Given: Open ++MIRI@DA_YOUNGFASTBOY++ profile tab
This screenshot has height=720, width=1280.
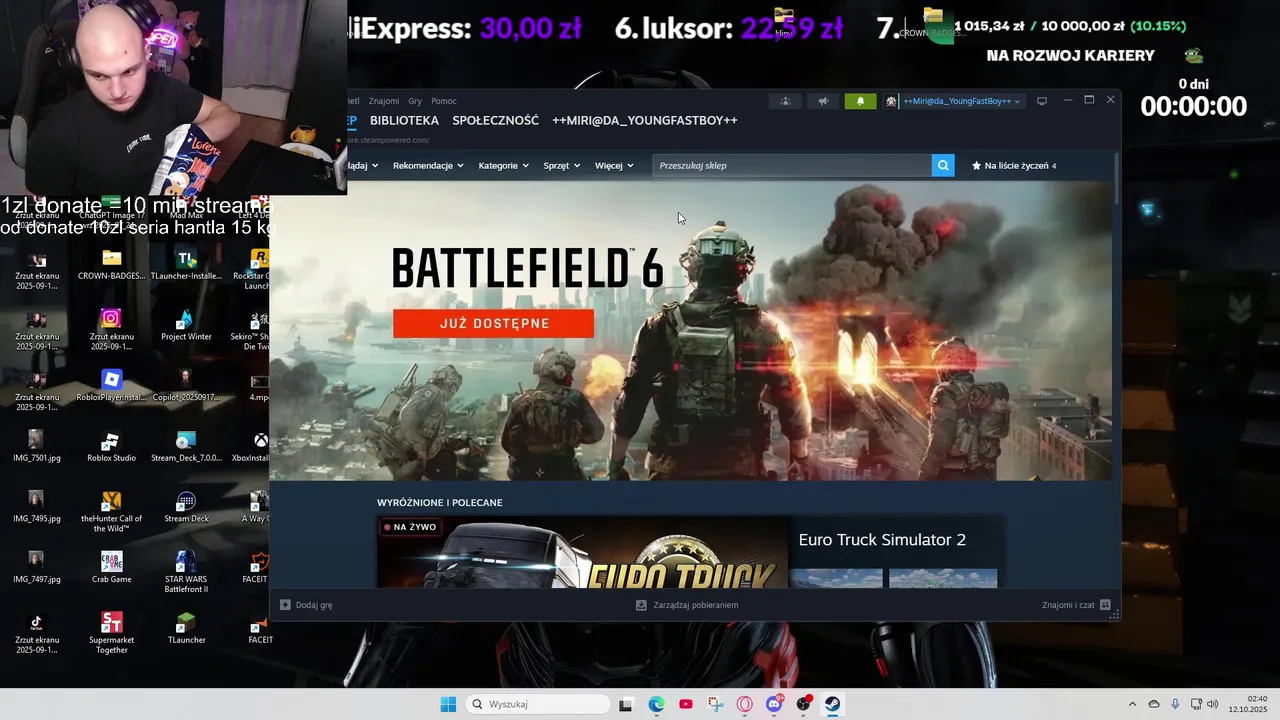Looking at the screenshot, I should click(645, 120).
